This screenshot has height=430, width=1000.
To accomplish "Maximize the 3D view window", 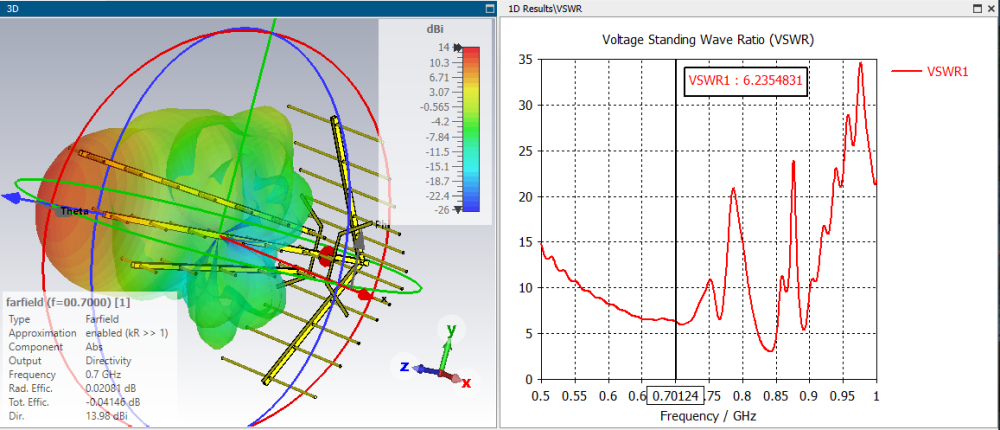I will tap(488, 8).
